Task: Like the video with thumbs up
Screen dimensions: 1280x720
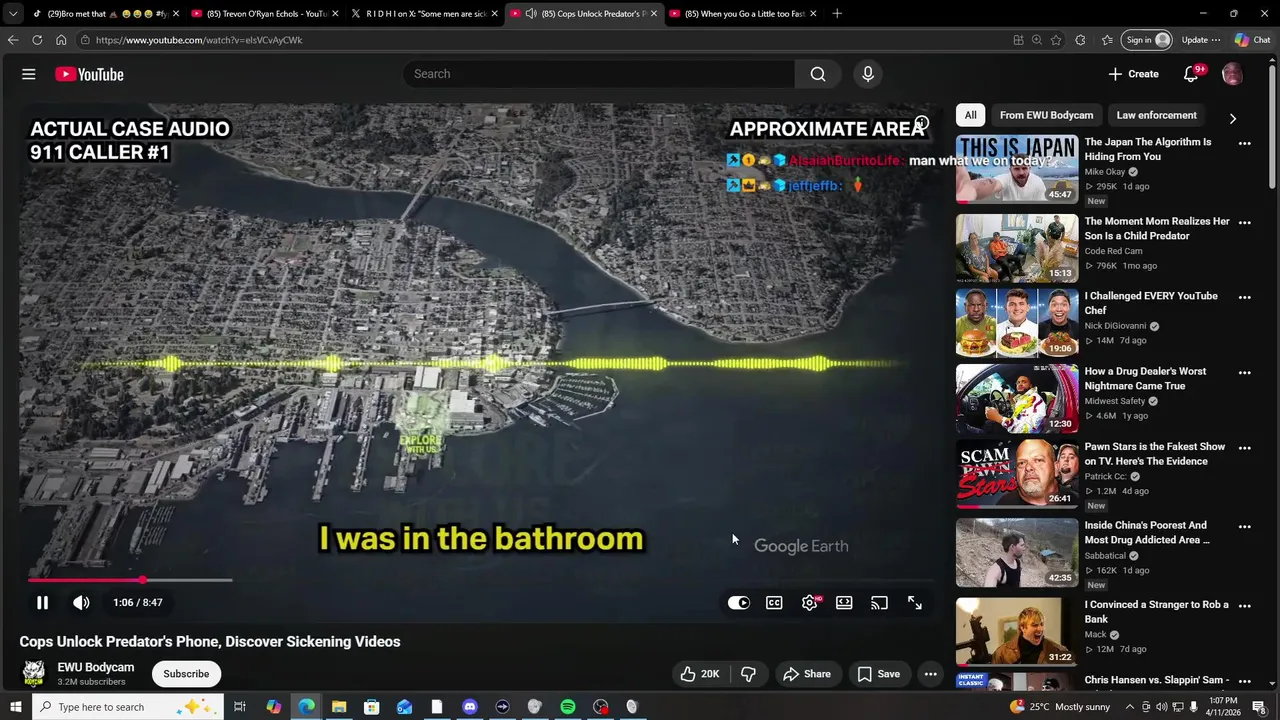Action: [x=699, y=674]
